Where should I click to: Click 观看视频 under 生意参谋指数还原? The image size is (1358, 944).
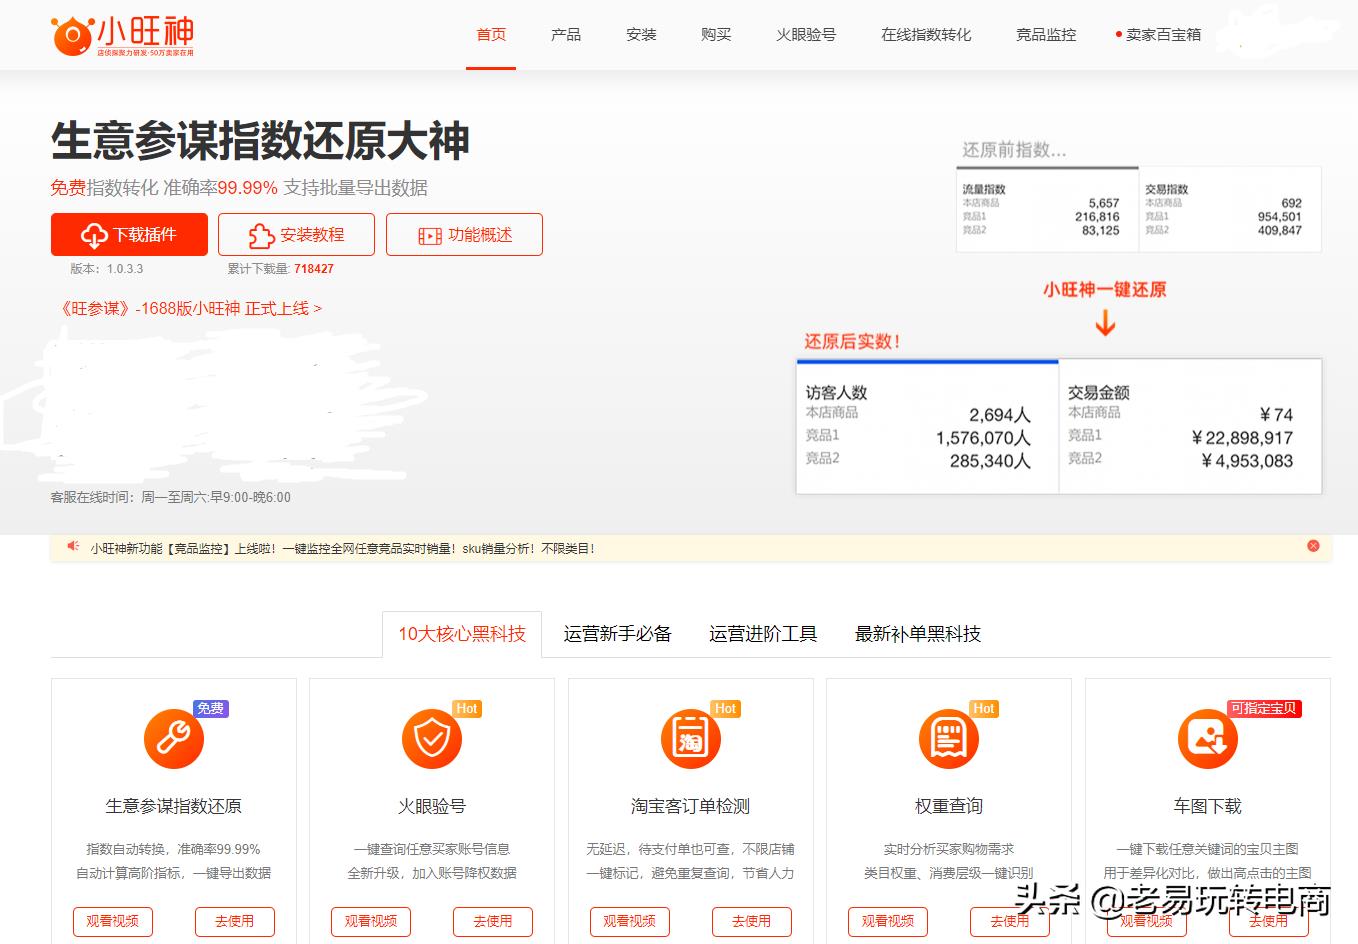click(112, 921)
